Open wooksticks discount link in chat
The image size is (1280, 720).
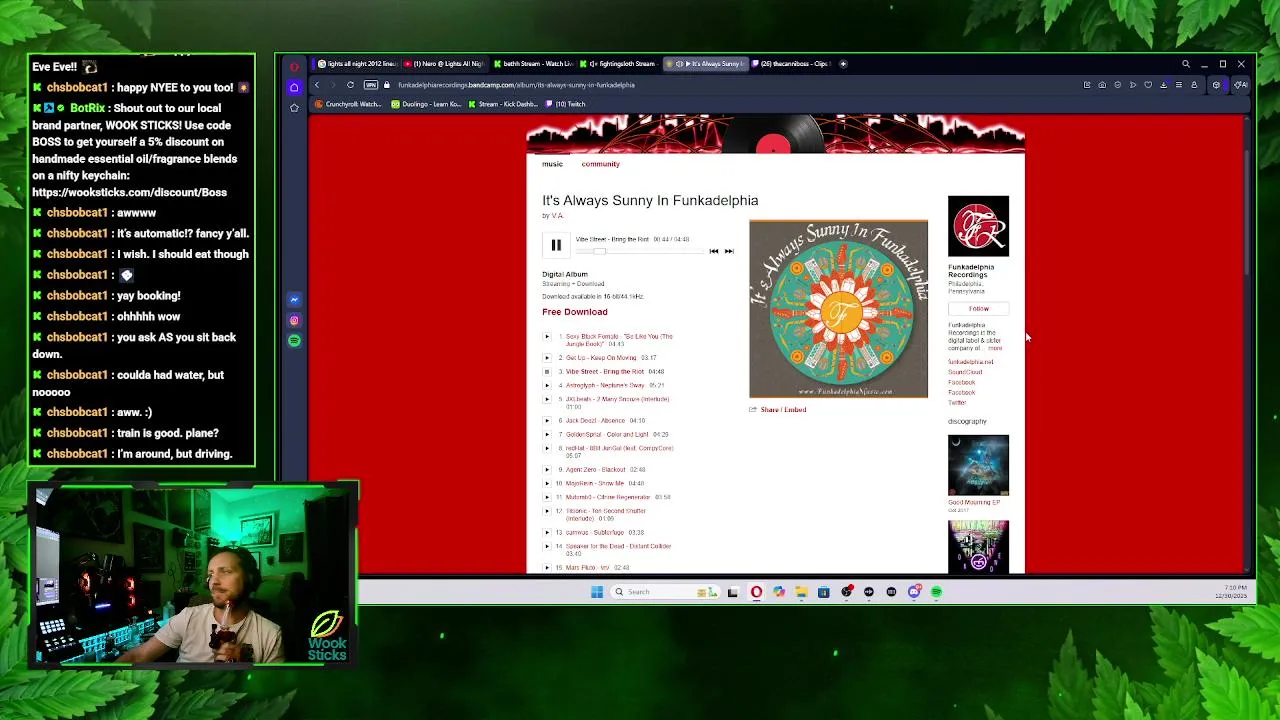(129, 192)
